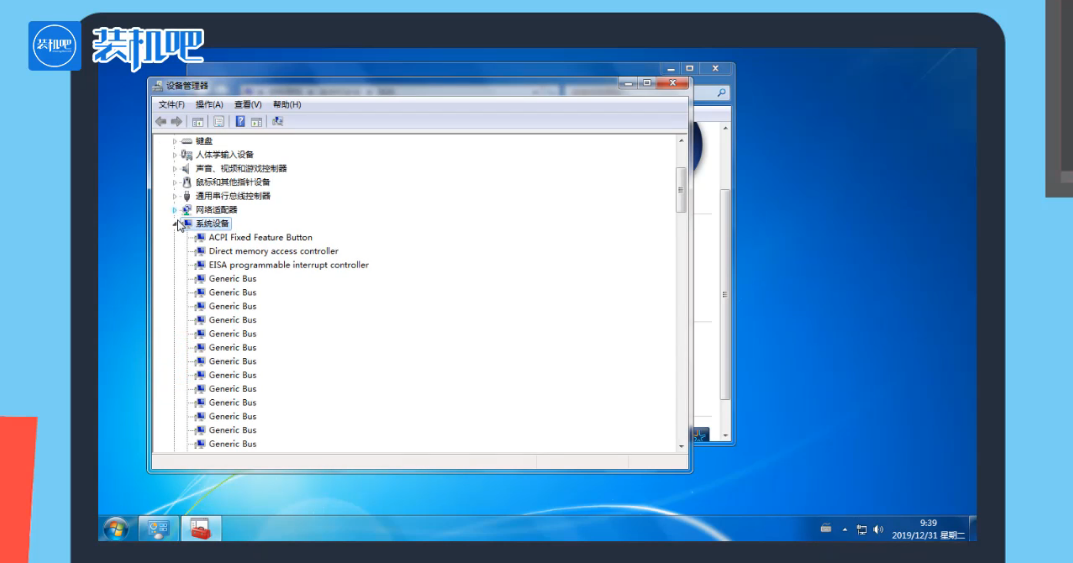Click the Control Panel taskbar button
This screenshot has height=563, width=1073.
pos(159,529)
